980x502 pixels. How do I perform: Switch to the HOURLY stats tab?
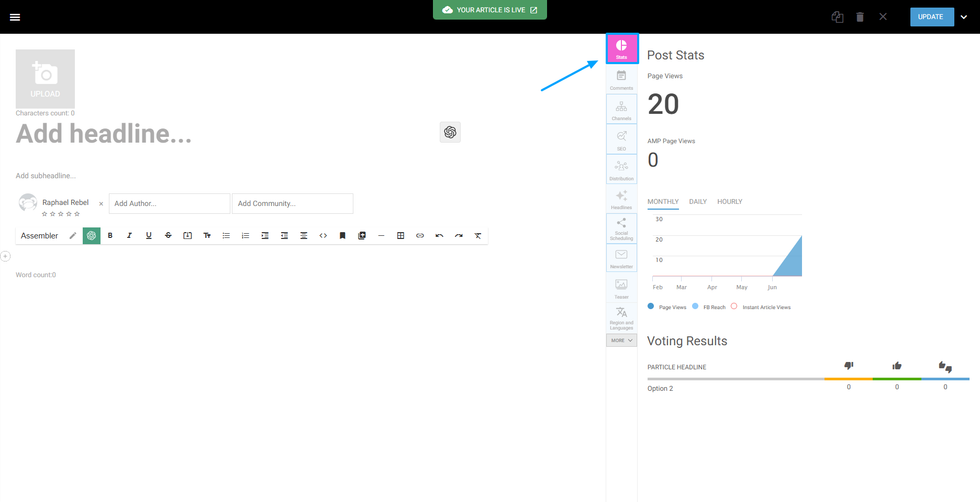pos(730,202)
